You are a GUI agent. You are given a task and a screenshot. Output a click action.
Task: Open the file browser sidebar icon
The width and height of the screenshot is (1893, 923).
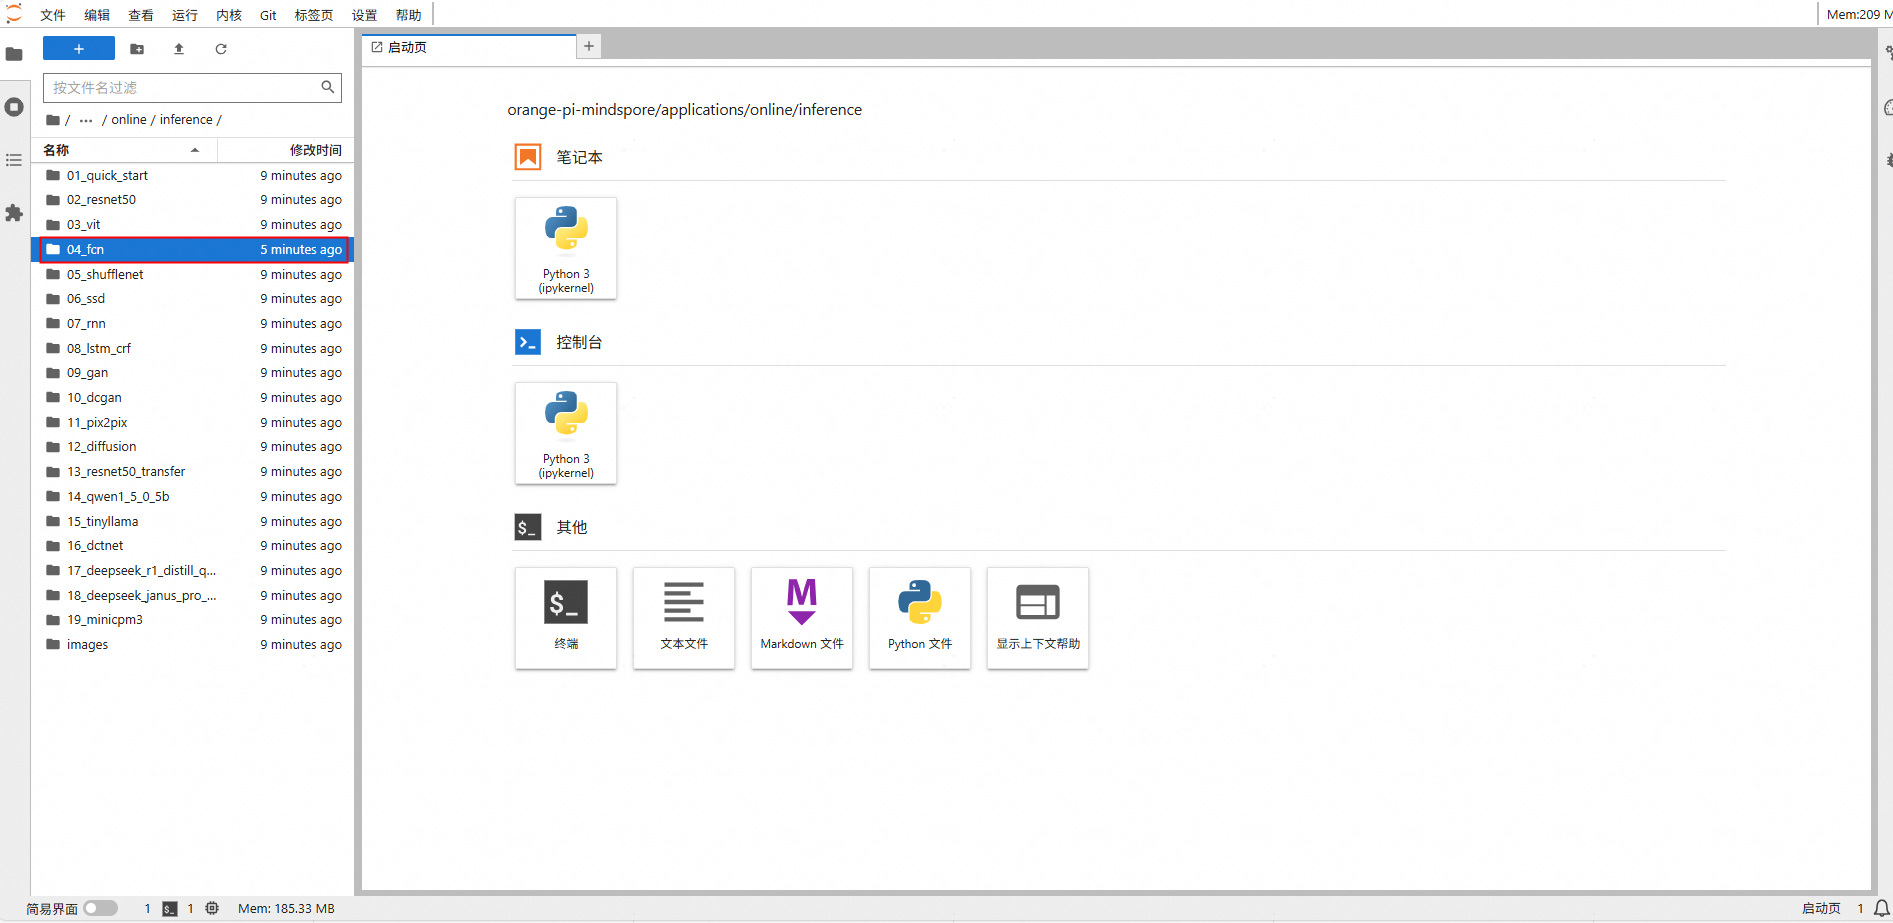pos(14,54)
